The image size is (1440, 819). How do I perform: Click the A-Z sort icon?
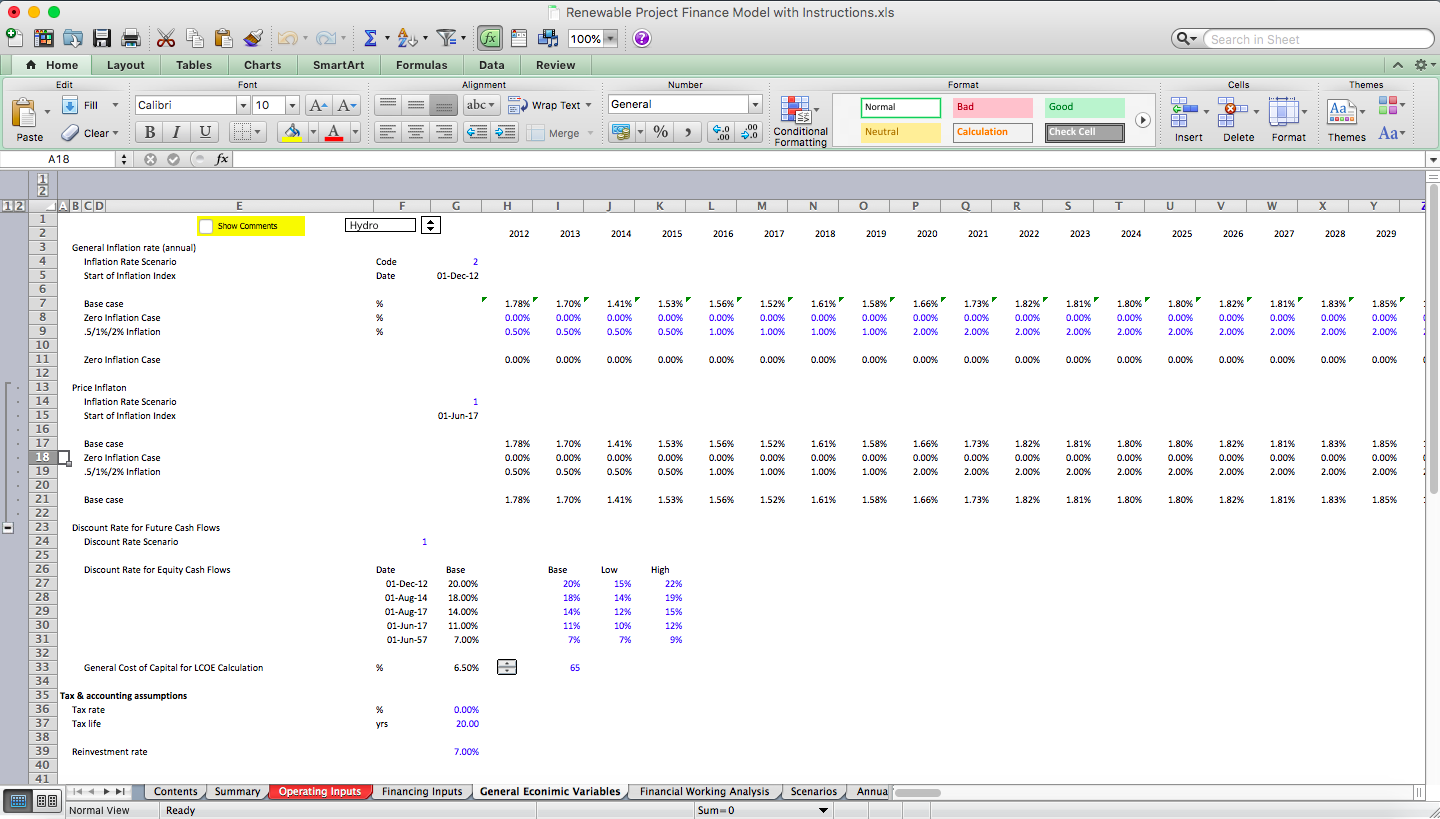click(x=406, y=38)
